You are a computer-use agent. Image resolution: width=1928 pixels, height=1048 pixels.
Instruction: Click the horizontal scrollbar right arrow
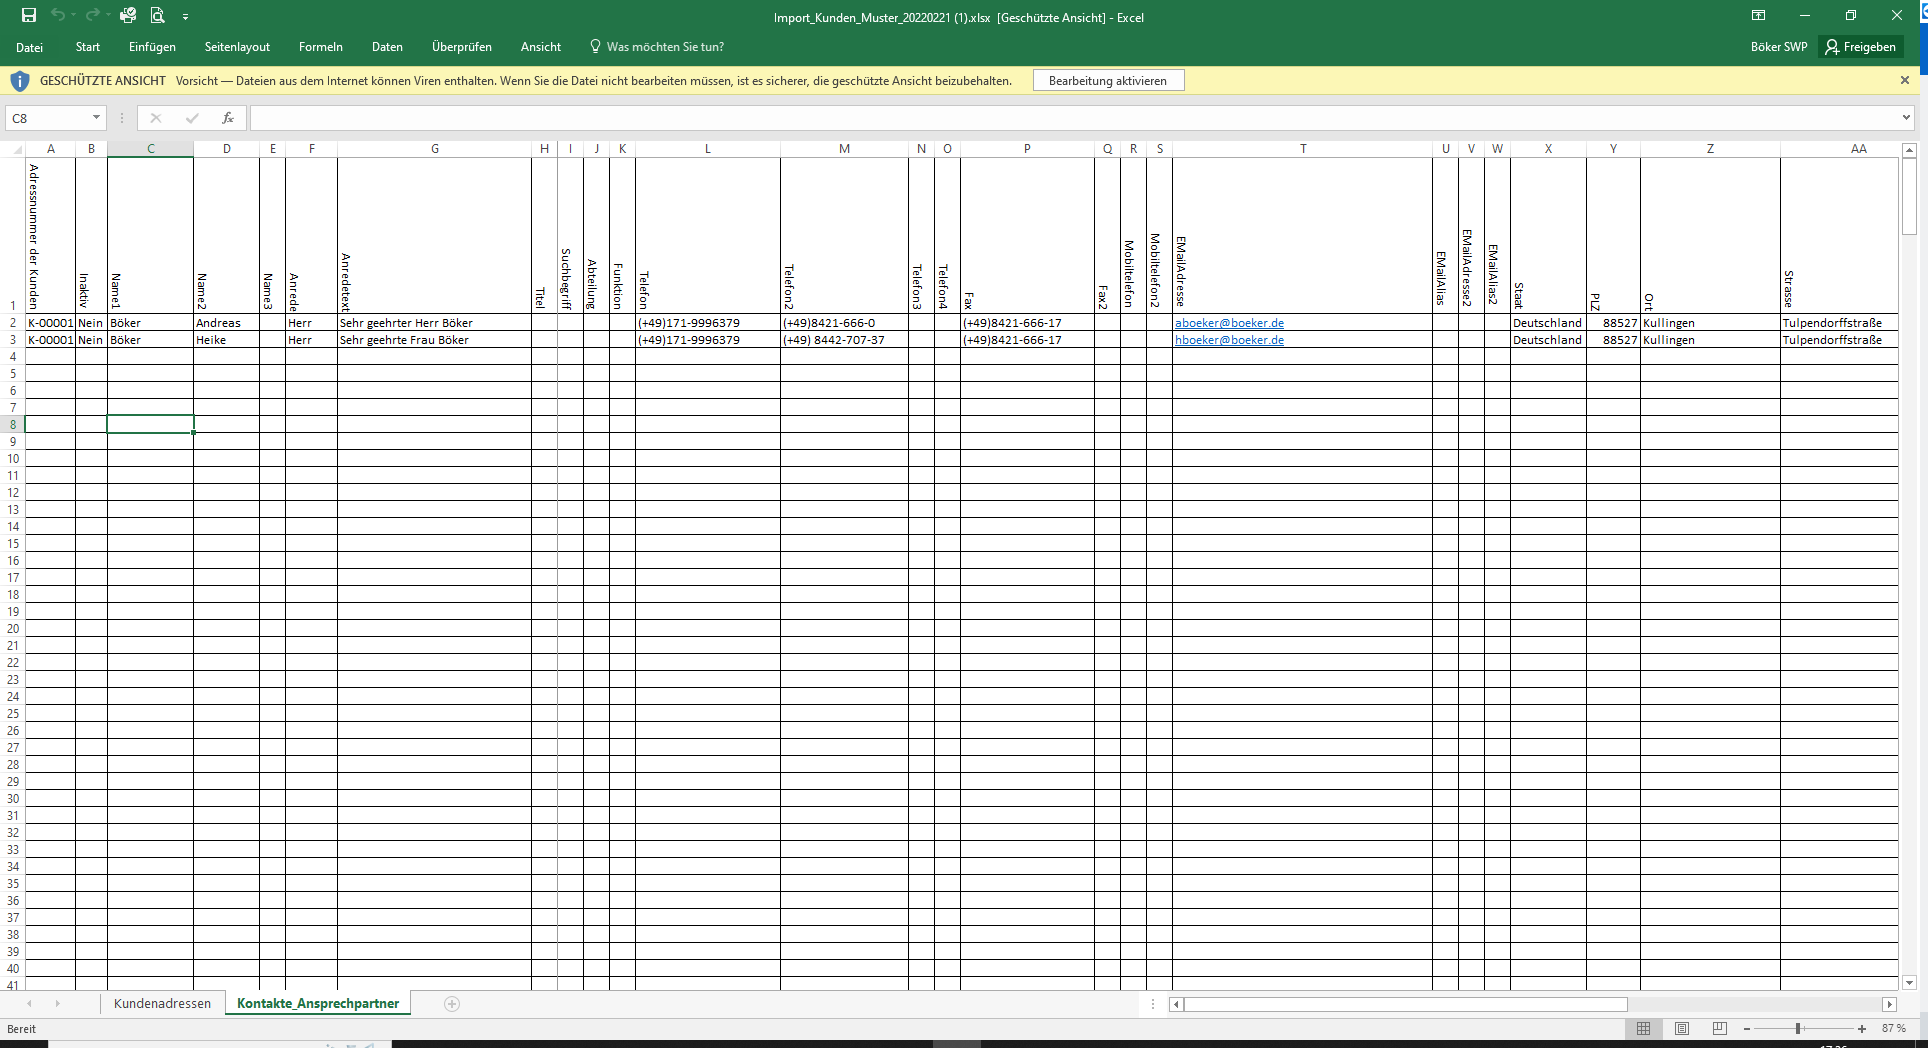pyautogui.click(x=1889, y=1004)
